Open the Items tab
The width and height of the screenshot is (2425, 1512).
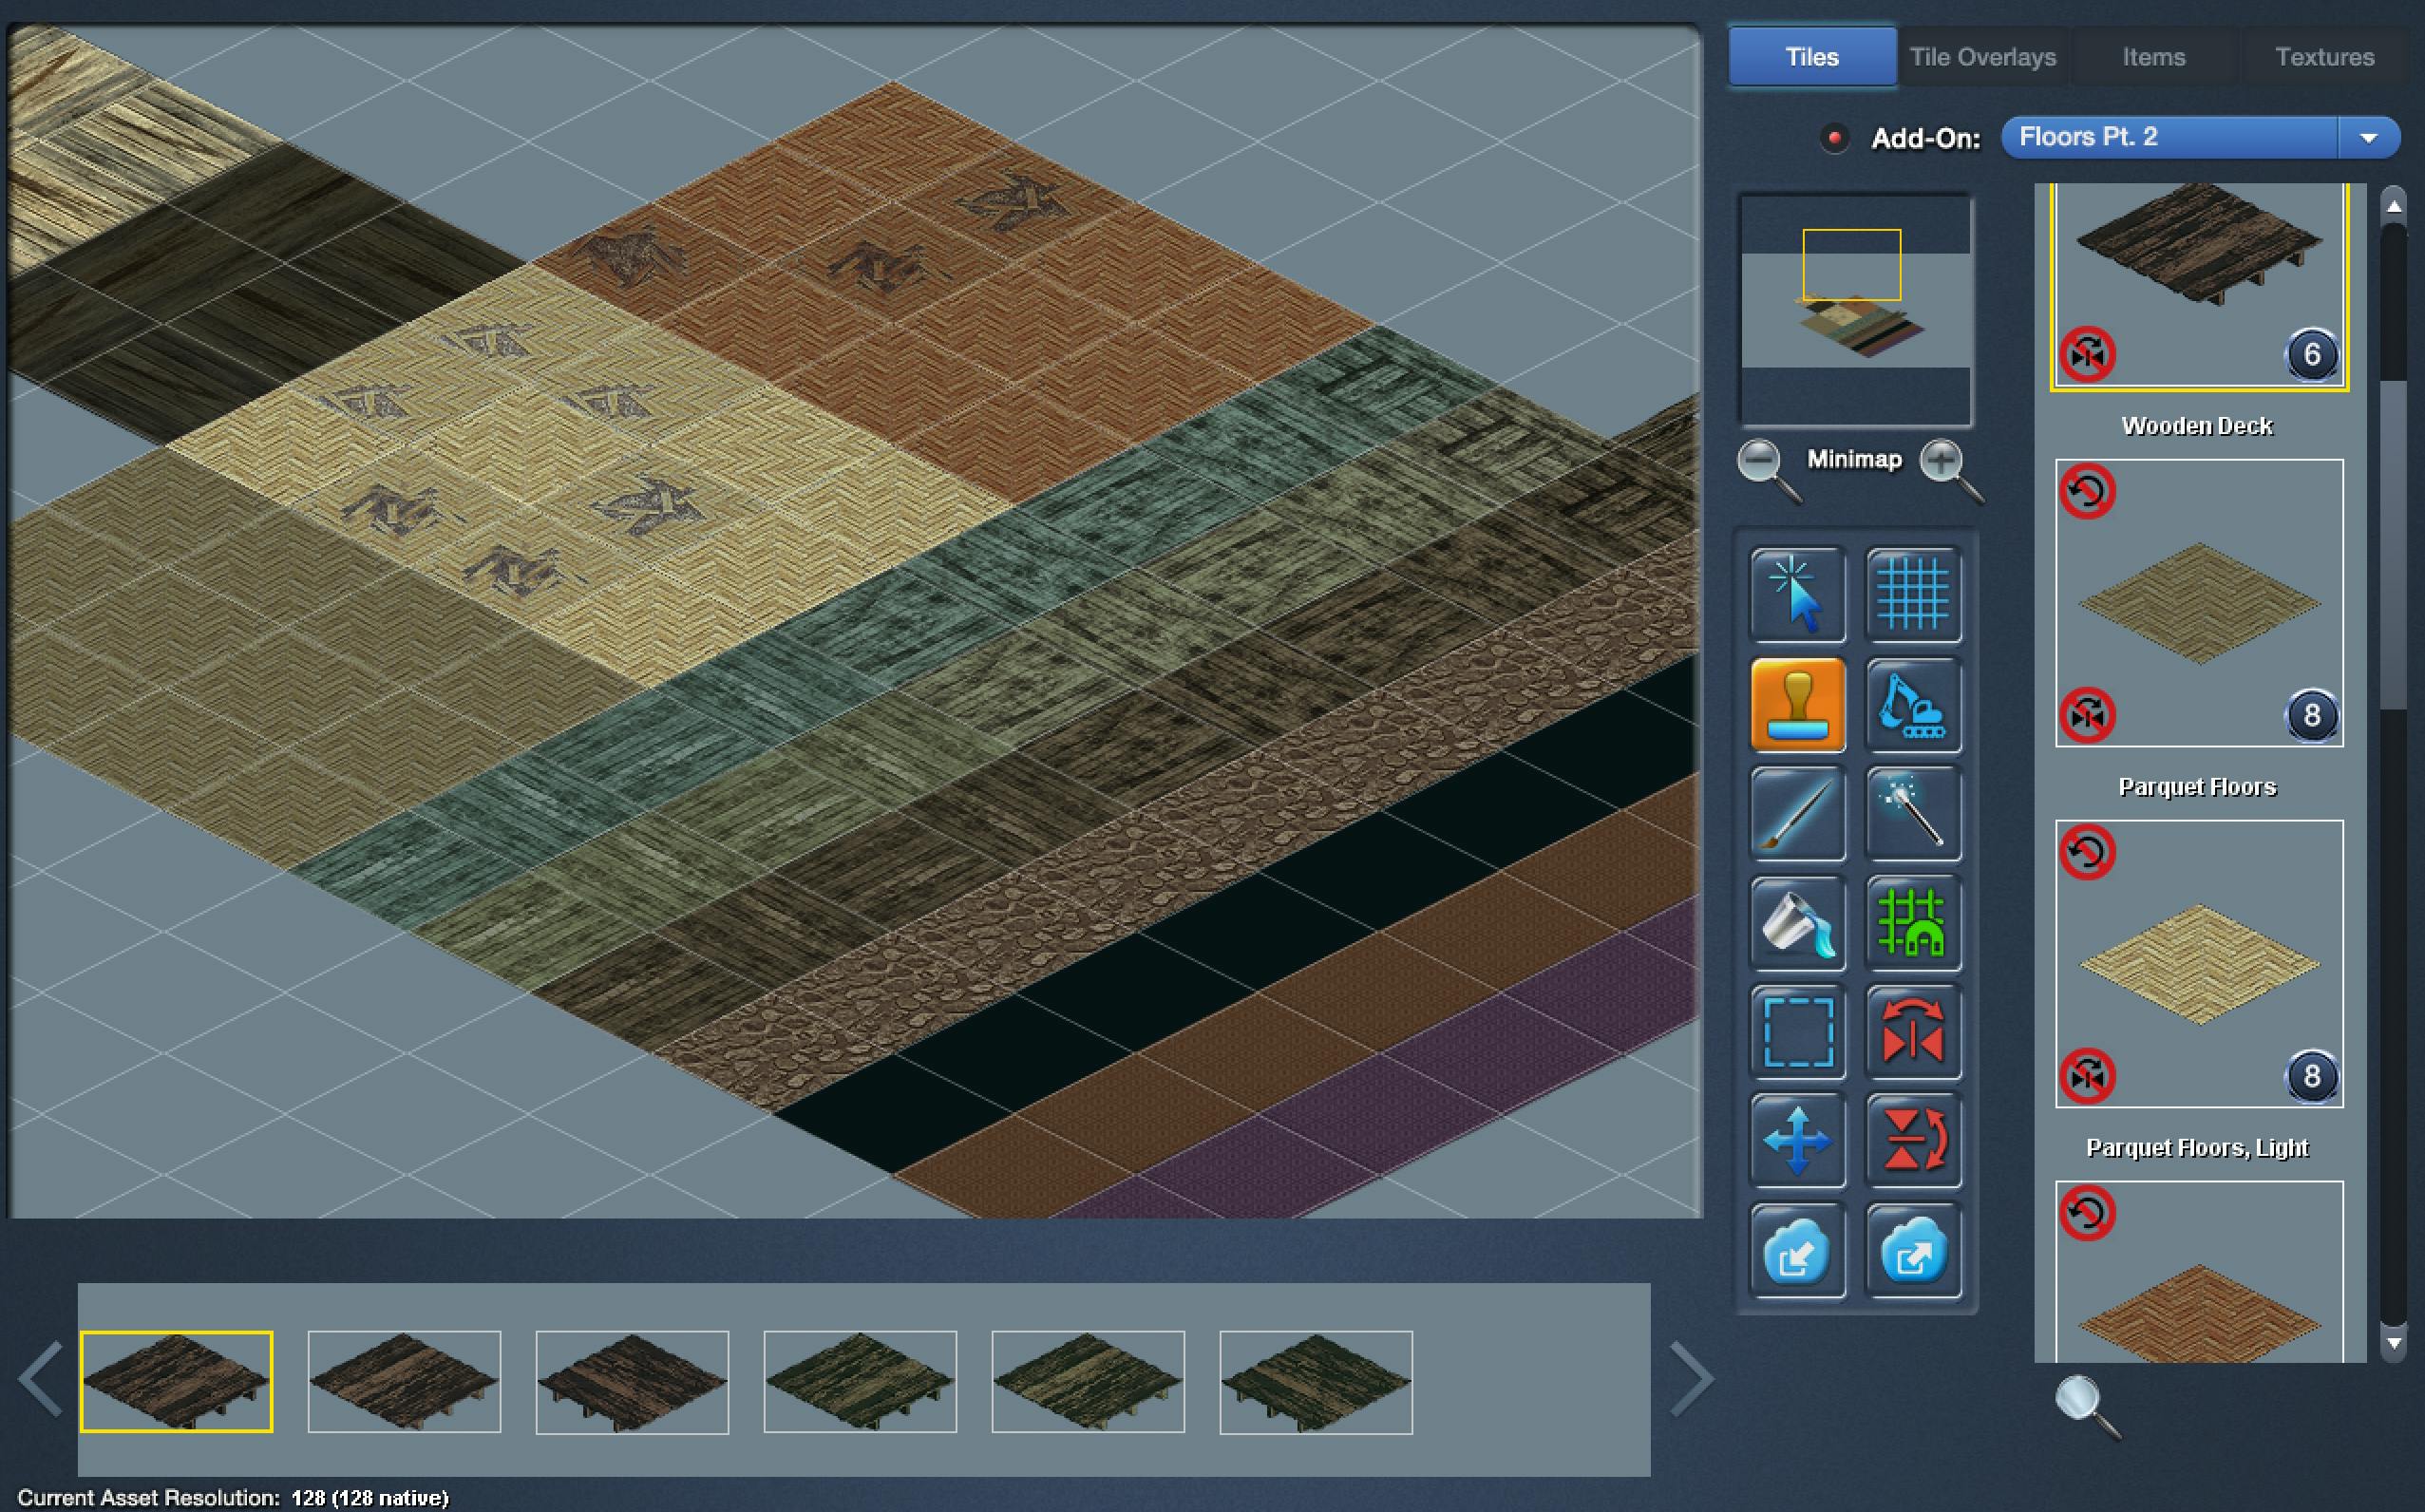click(x=2153, y=57)
